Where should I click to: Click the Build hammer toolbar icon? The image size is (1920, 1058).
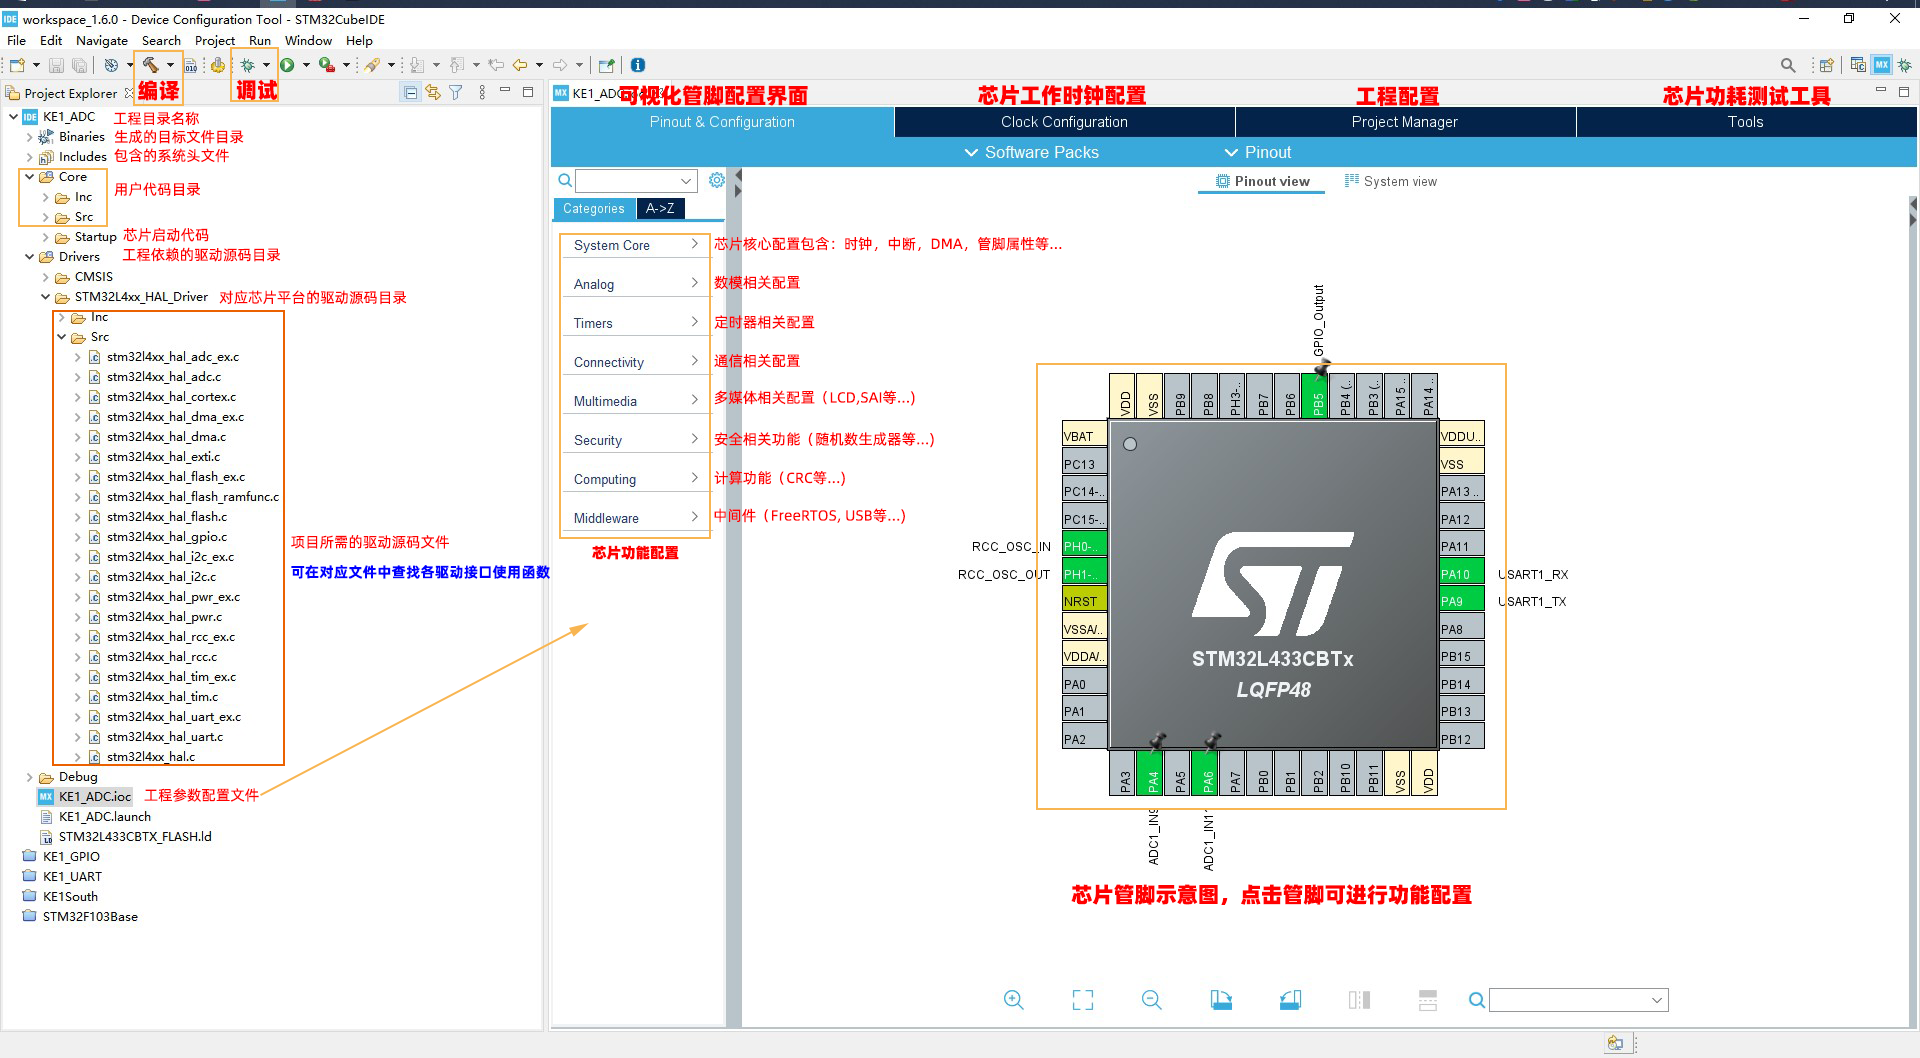point(150,65)
